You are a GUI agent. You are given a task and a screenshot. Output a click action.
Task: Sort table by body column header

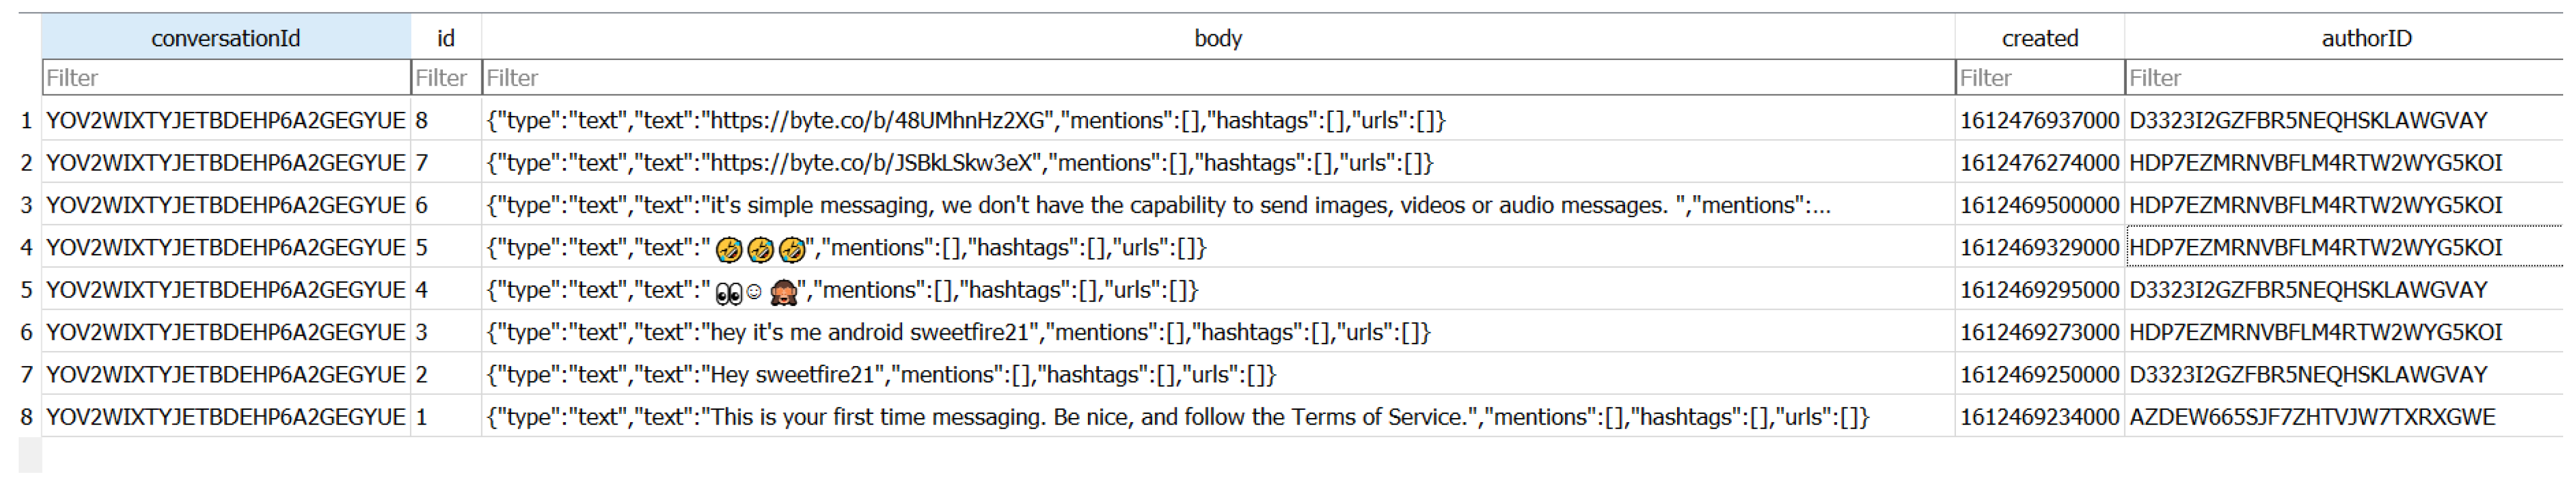tap(1217, 38)
